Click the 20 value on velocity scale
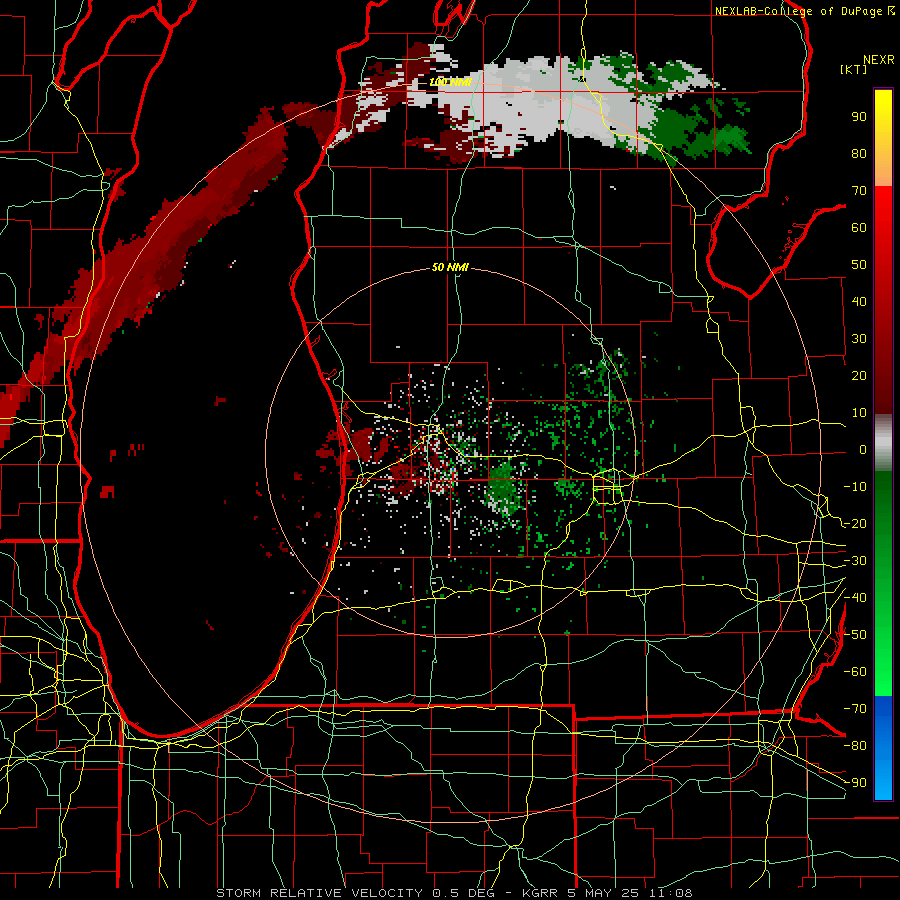The width and height of the screenshot is (900, 900). pyautogui.click(x=859, y=376)
